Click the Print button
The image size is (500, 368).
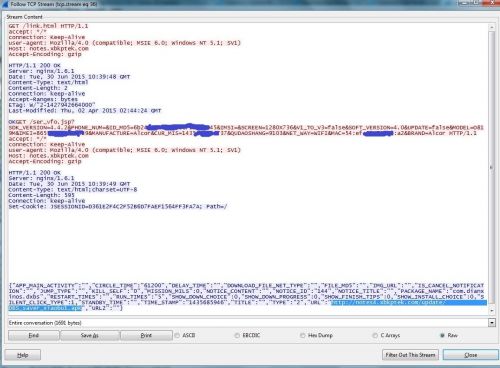(146, 335)
